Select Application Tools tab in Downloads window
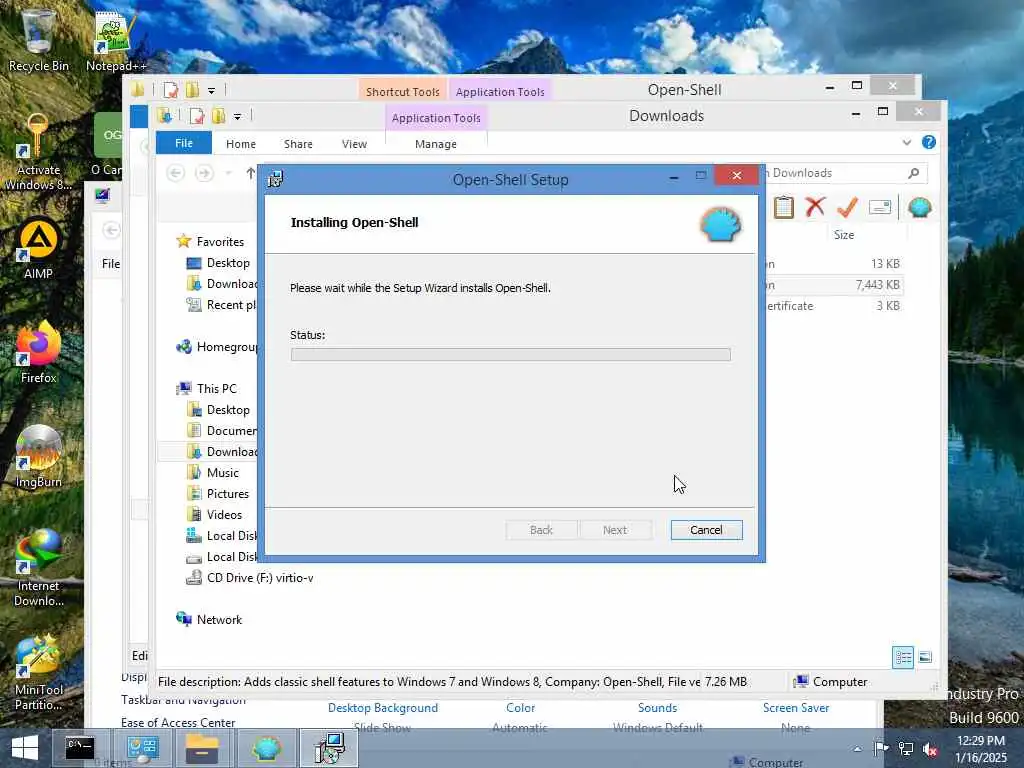This screenshot has width=1024, height=768. point(436,118)
